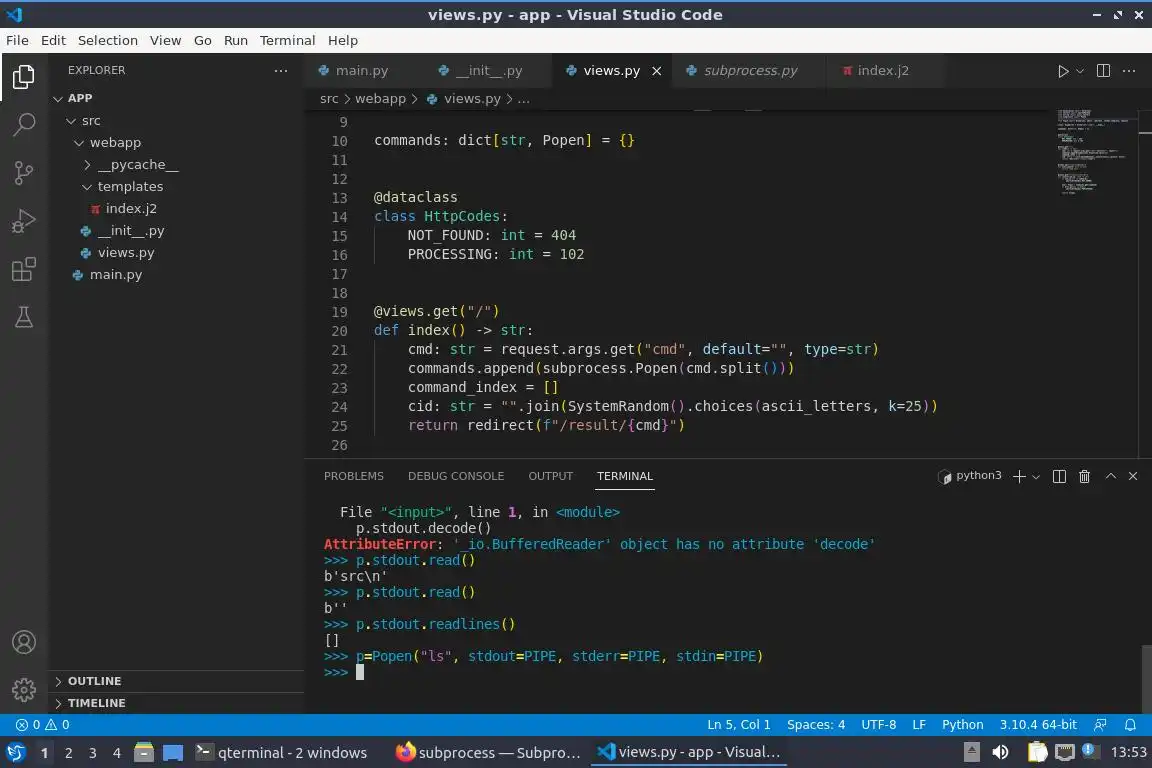
Task: Open the Search view in activity bar
Action: [24, 125]
